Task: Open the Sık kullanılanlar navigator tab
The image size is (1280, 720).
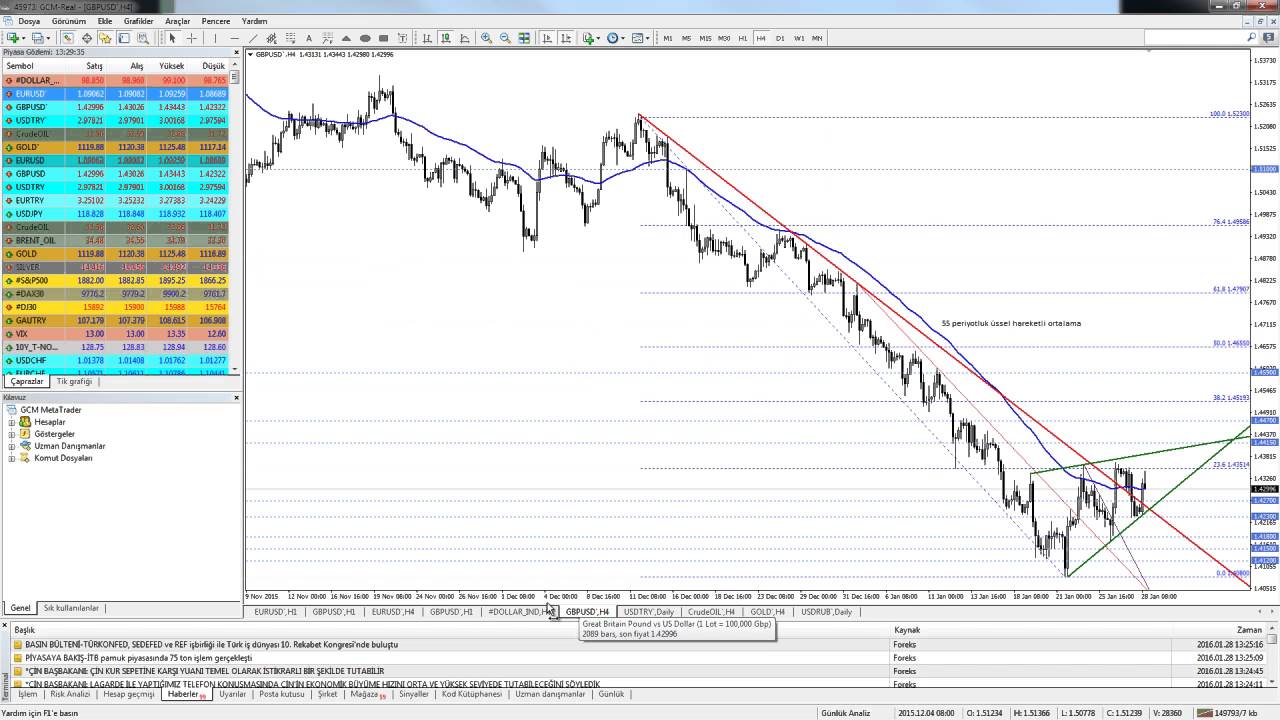Action: tap(71, 608)
